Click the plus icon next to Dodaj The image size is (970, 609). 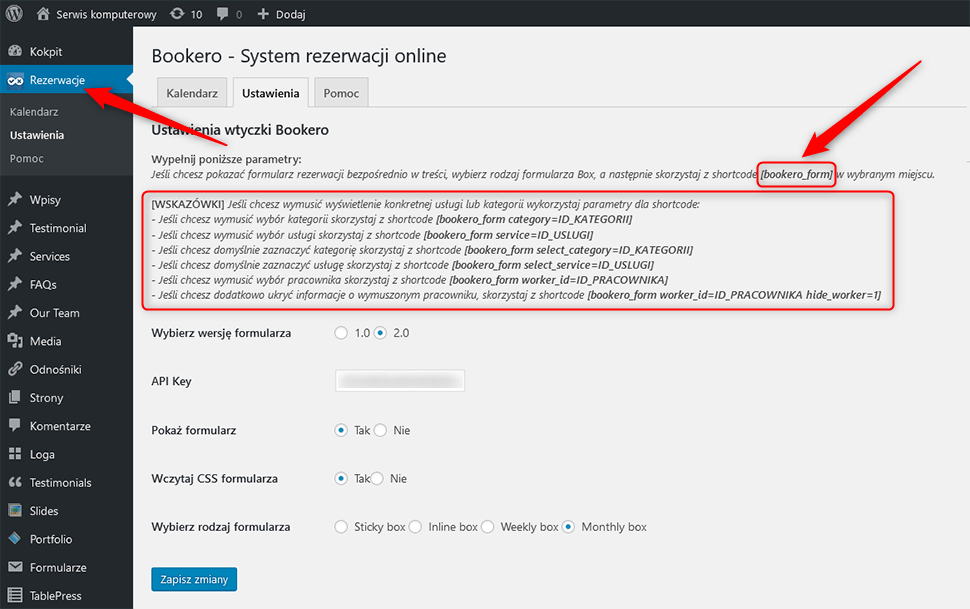pos(263,14)
